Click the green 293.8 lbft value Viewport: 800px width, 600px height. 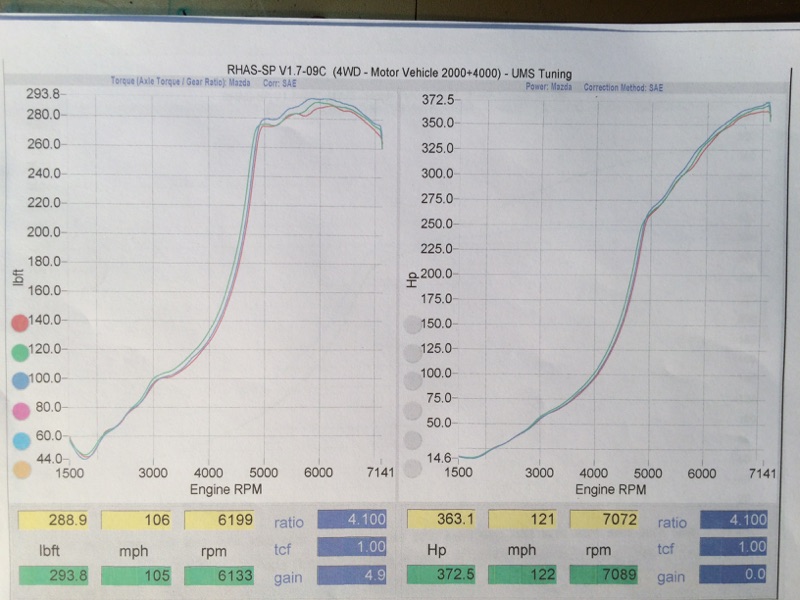(54, 576)
